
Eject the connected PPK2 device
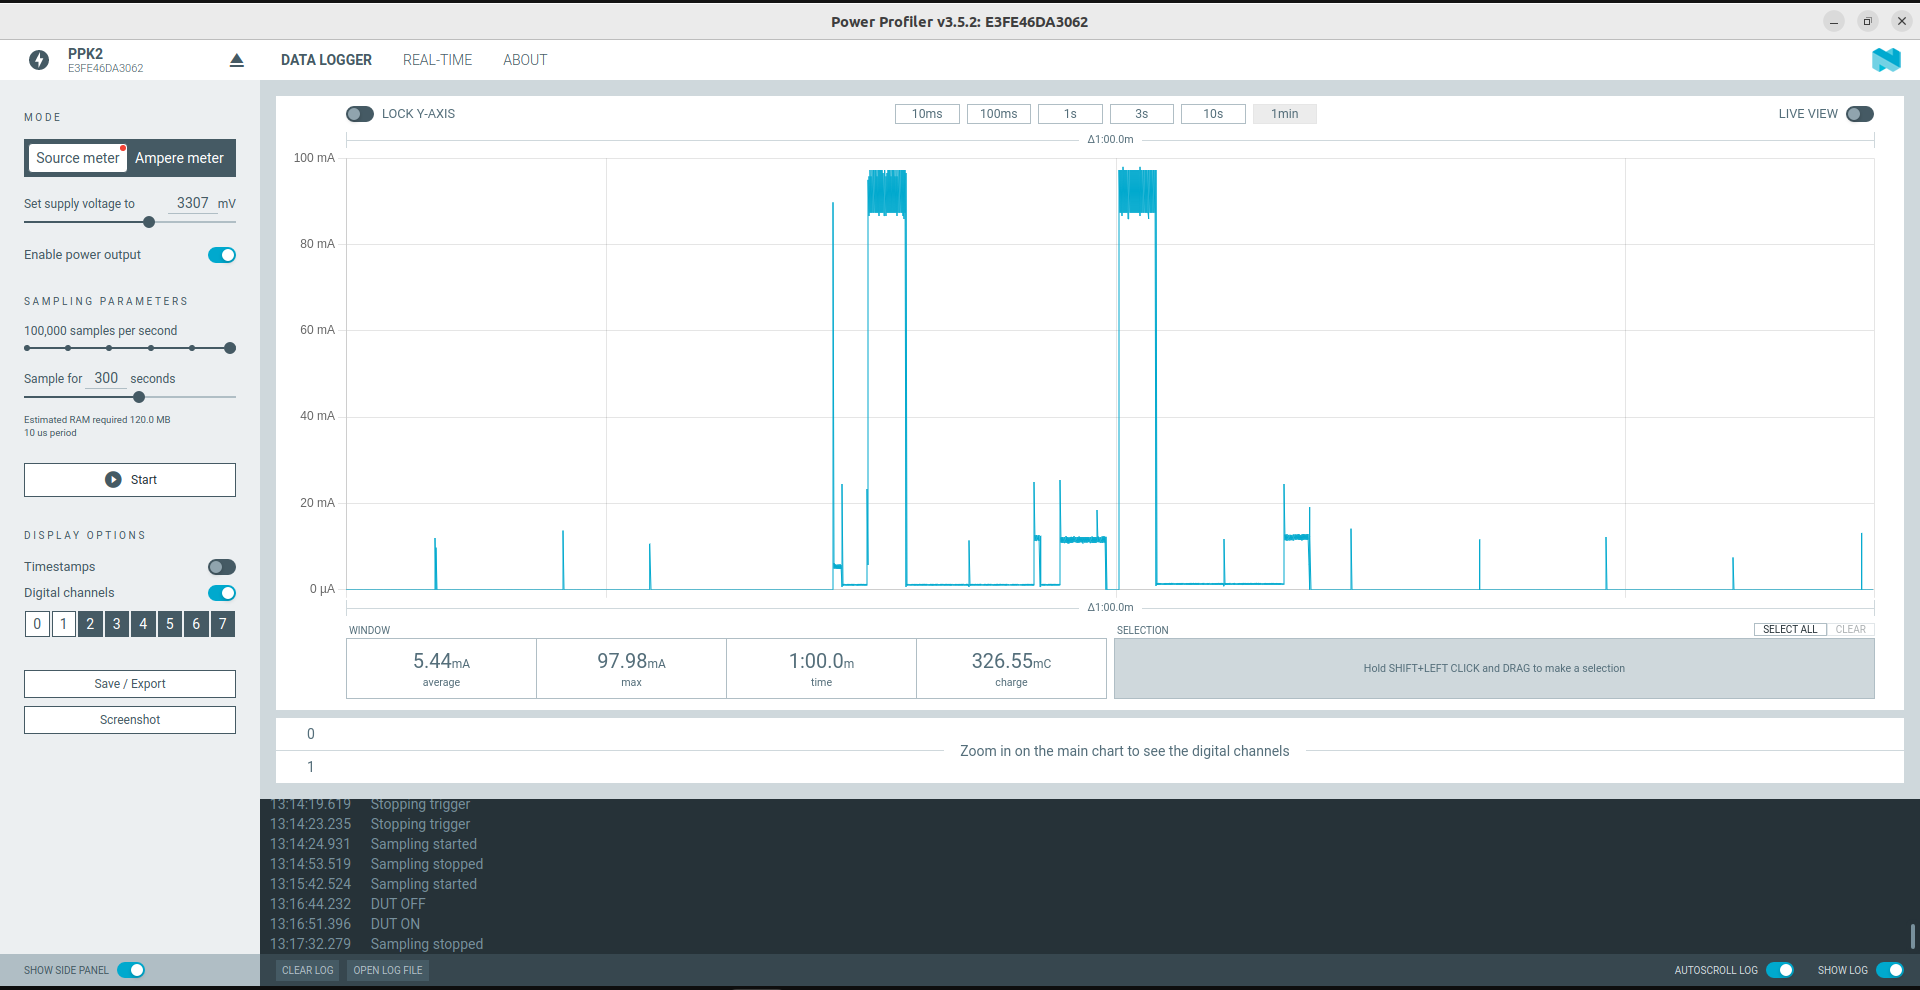click(x=236, y=60)
